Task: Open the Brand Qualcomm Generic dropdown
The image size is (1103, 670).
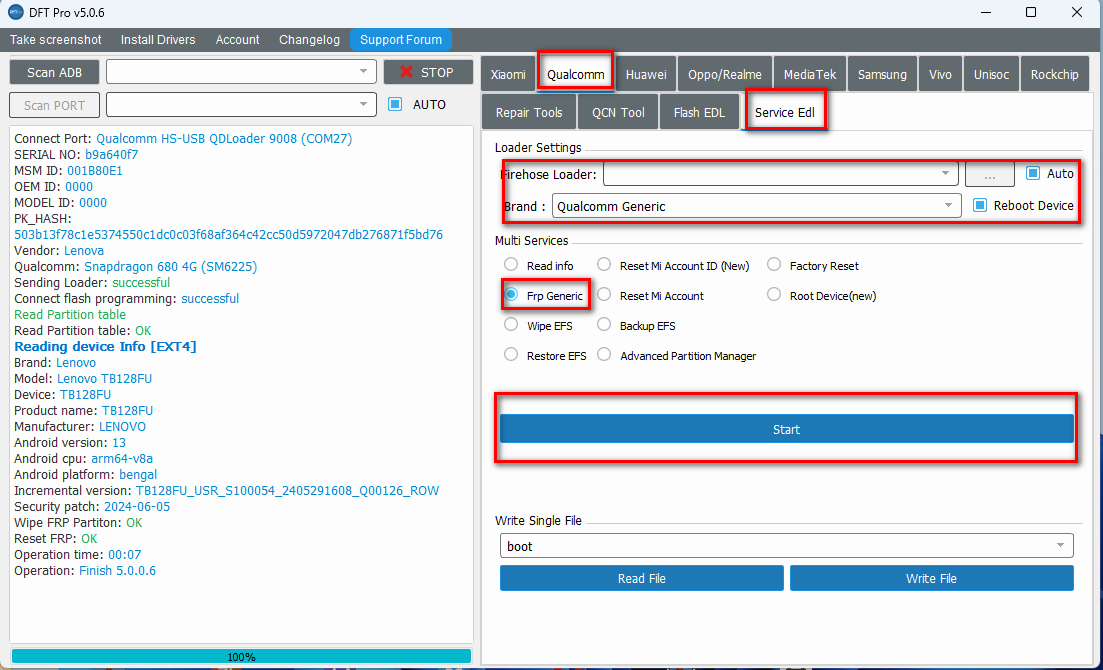Action: tap(756, 206)
